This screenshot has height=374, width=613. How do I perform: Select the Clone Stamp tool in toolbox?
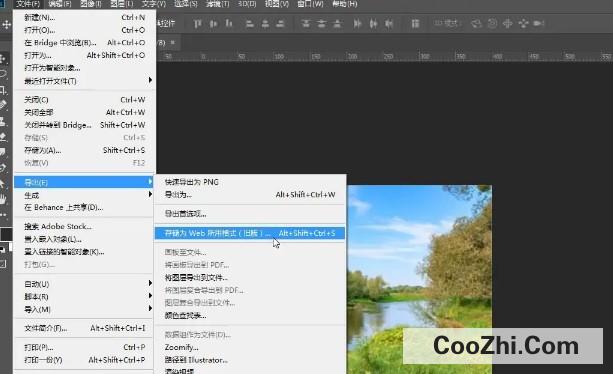click(x=3, y=122)
